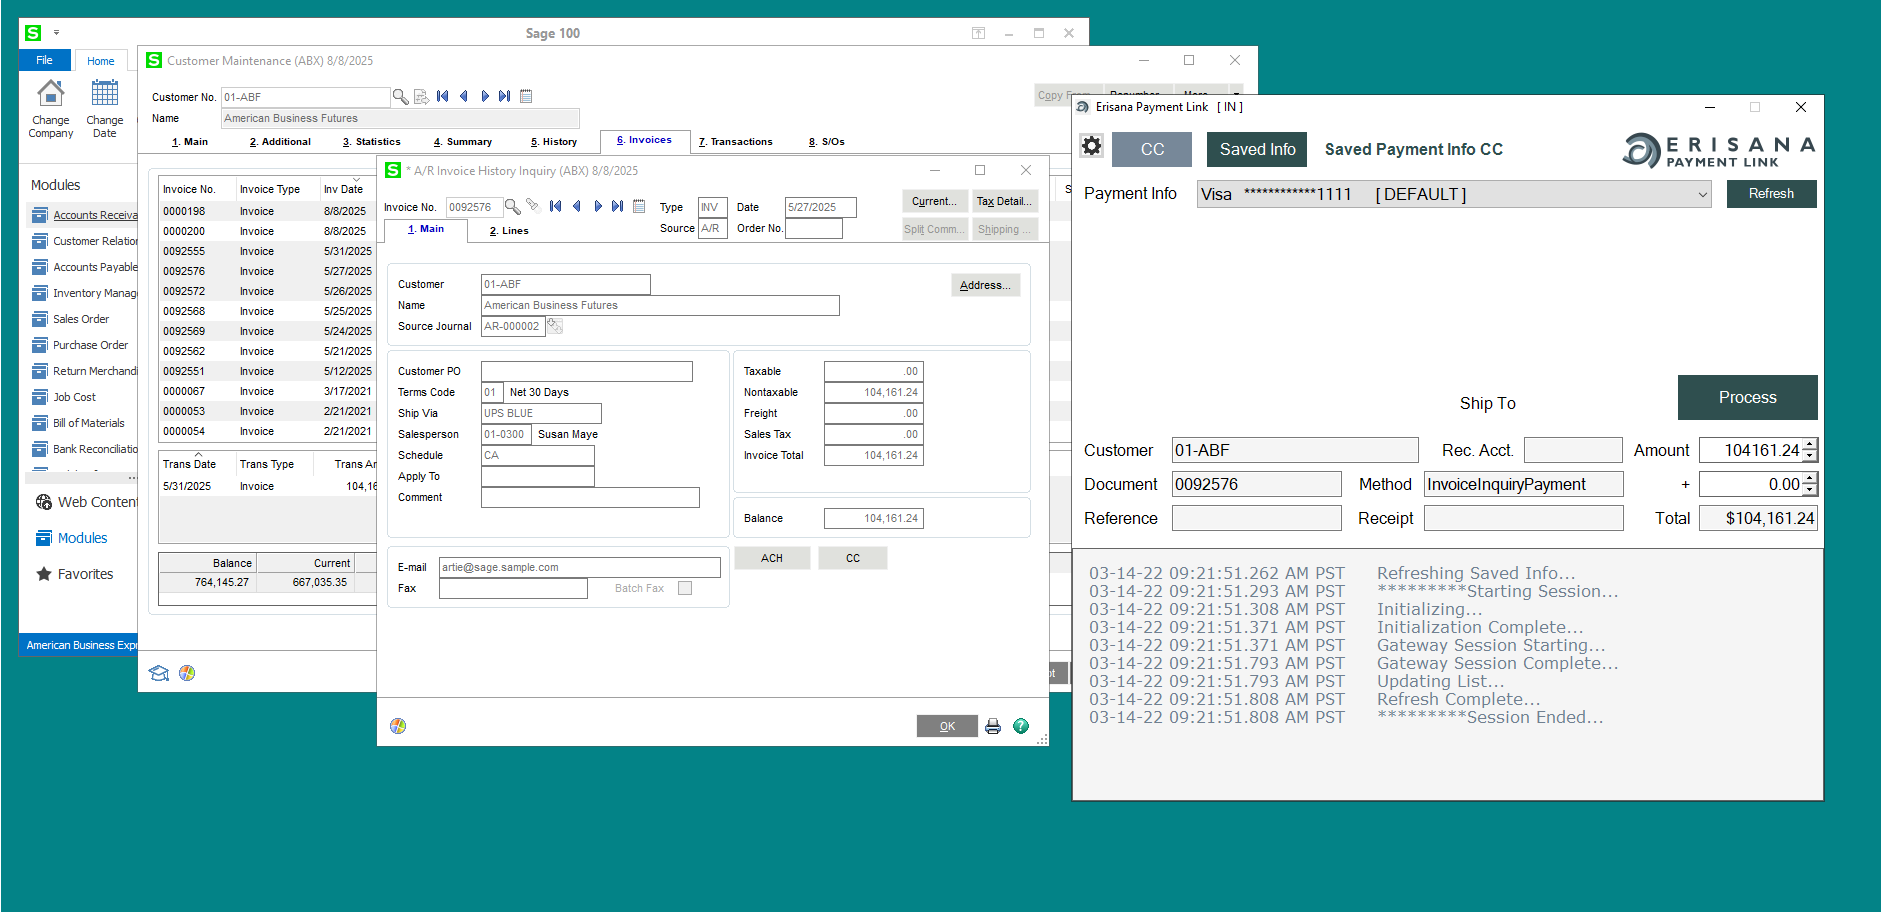Go to previous customer record

(463, 97)
